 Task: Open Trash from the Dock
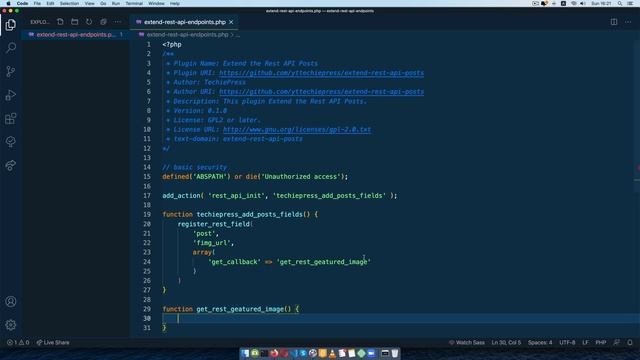point(395,353)
